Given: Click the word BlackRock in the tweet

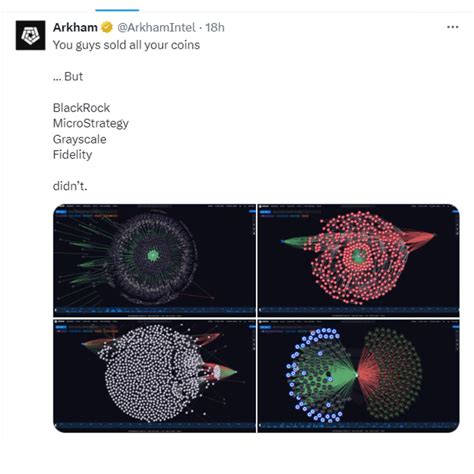Looking at the screenshot, I should click(81, 108).
